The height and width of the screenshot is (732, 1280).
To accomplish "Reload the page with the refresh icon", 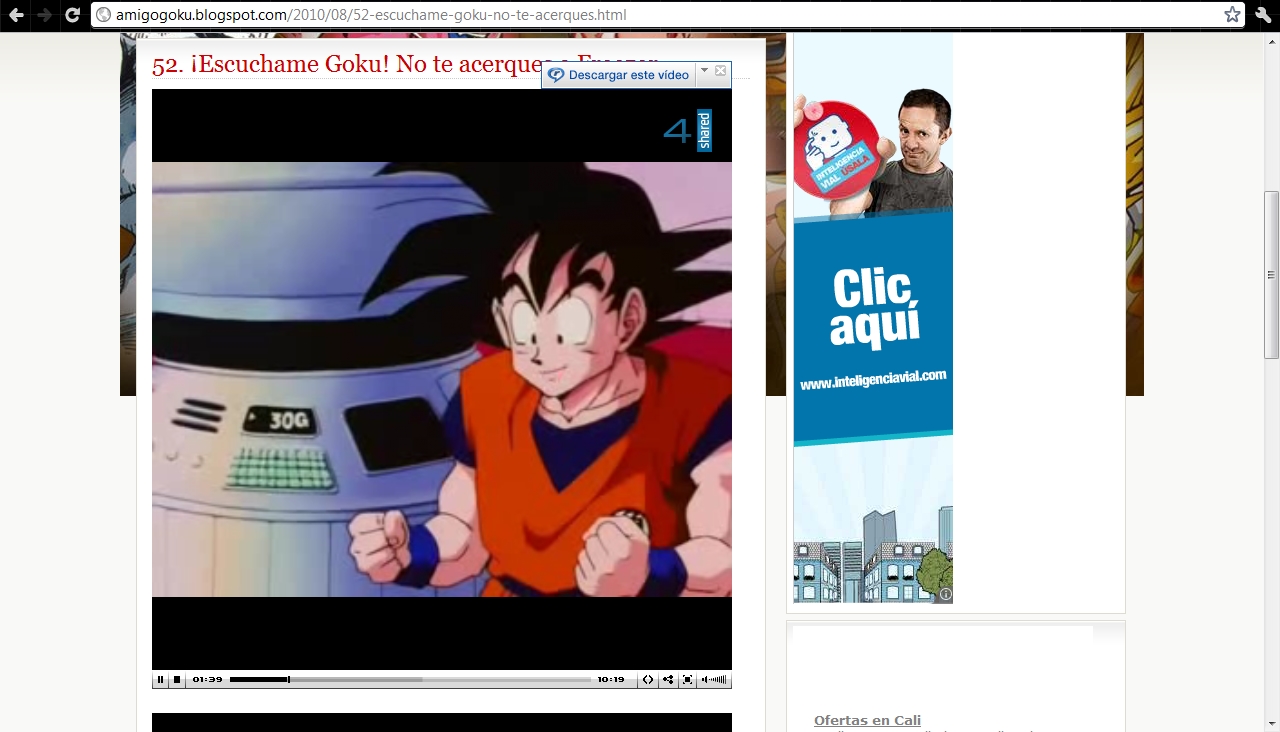I will 72,15.
